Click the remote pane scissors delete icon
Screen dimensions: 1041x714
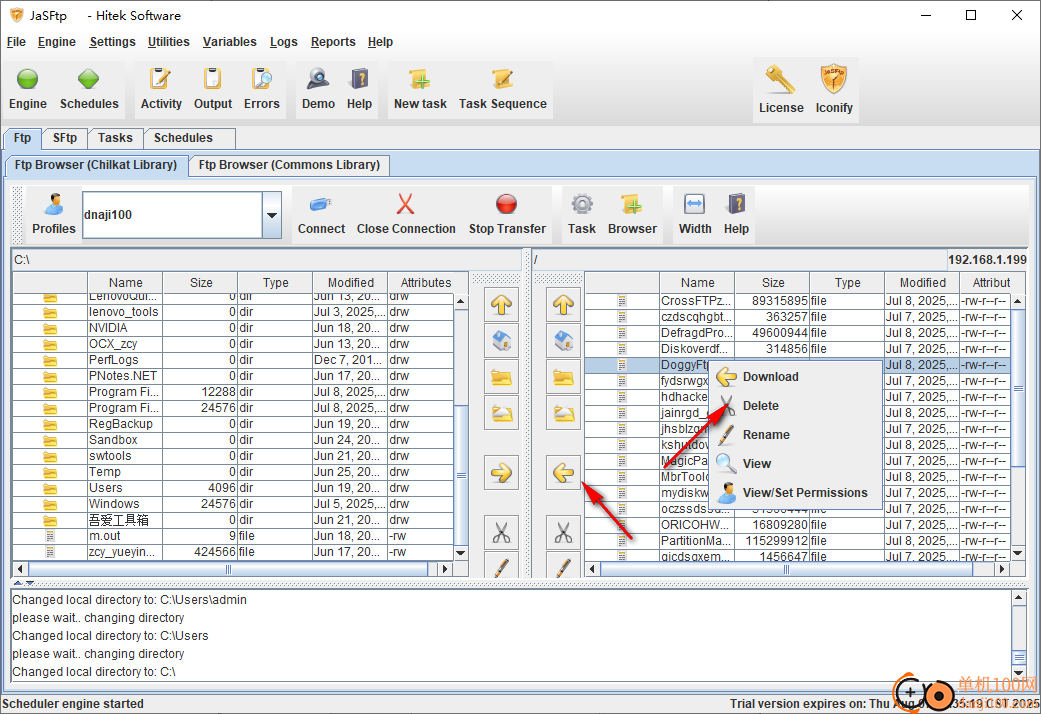tap(563, 532)
